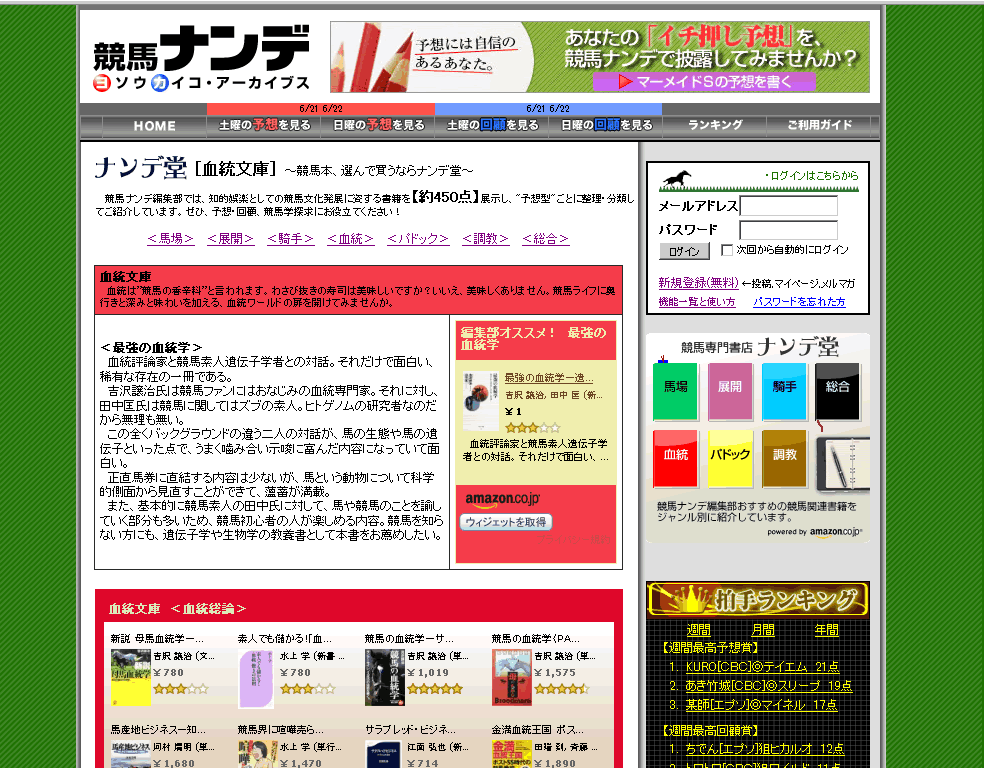Click 新説 母馬血統学 cover thumbnail

pyautogui.click(x=131, y=678)
